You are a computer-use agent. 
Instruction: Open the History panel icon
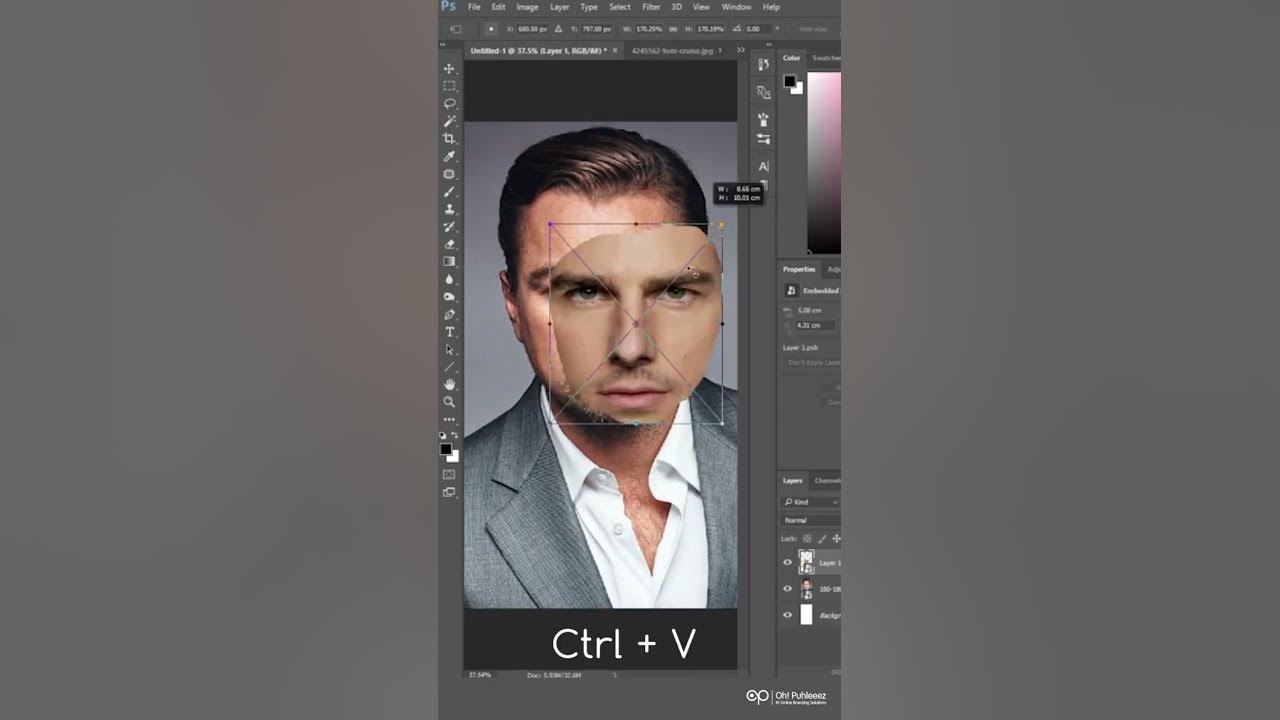(764, 65)
